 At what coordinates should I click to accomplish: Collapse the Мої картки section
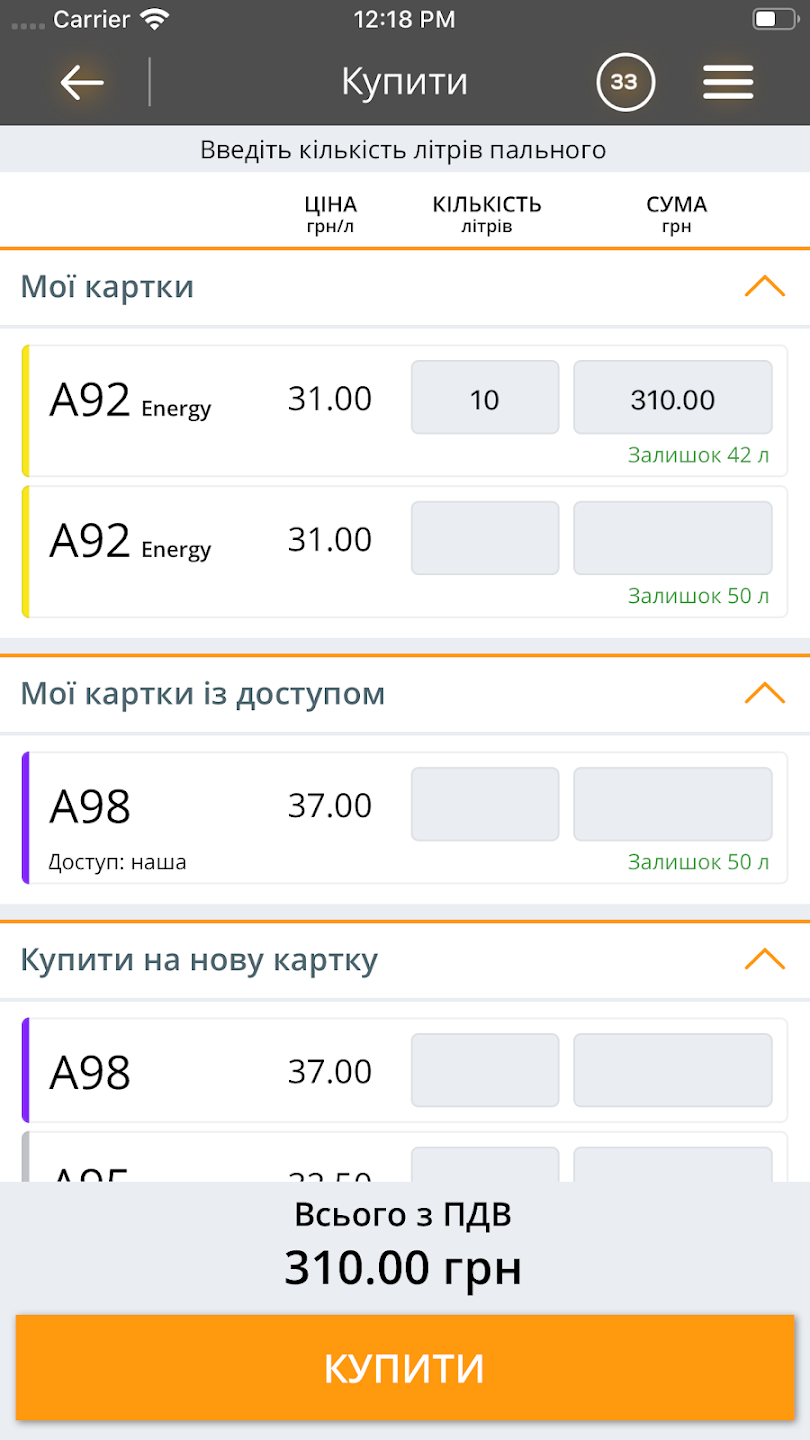tap(765, 287)
